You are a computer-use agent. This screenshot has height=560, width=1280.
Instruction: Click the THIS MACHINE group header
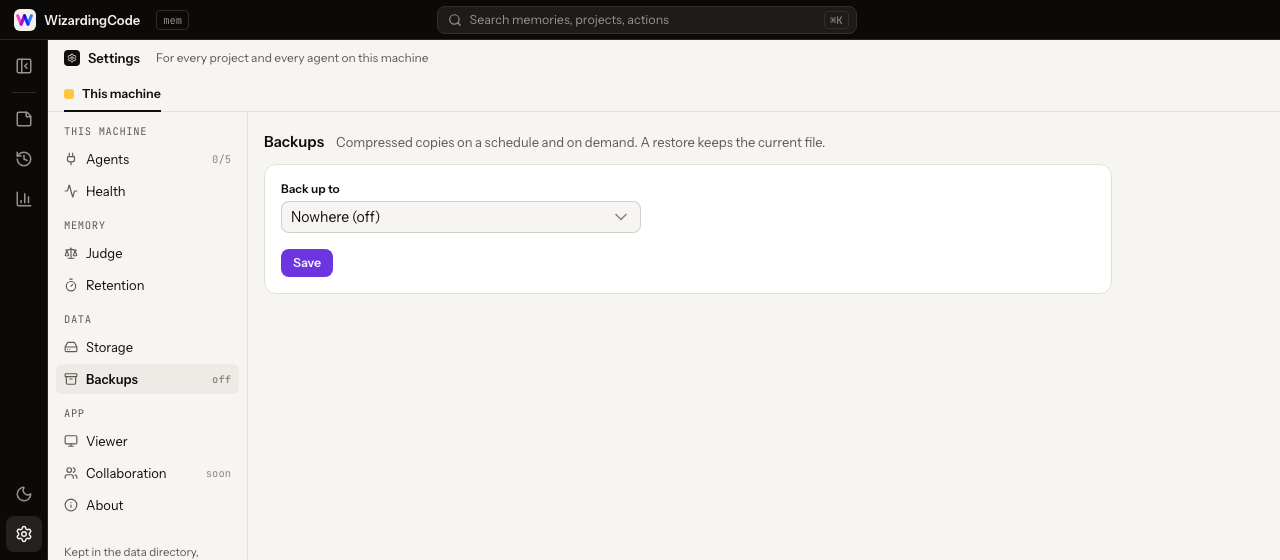(x=105, y=132)
